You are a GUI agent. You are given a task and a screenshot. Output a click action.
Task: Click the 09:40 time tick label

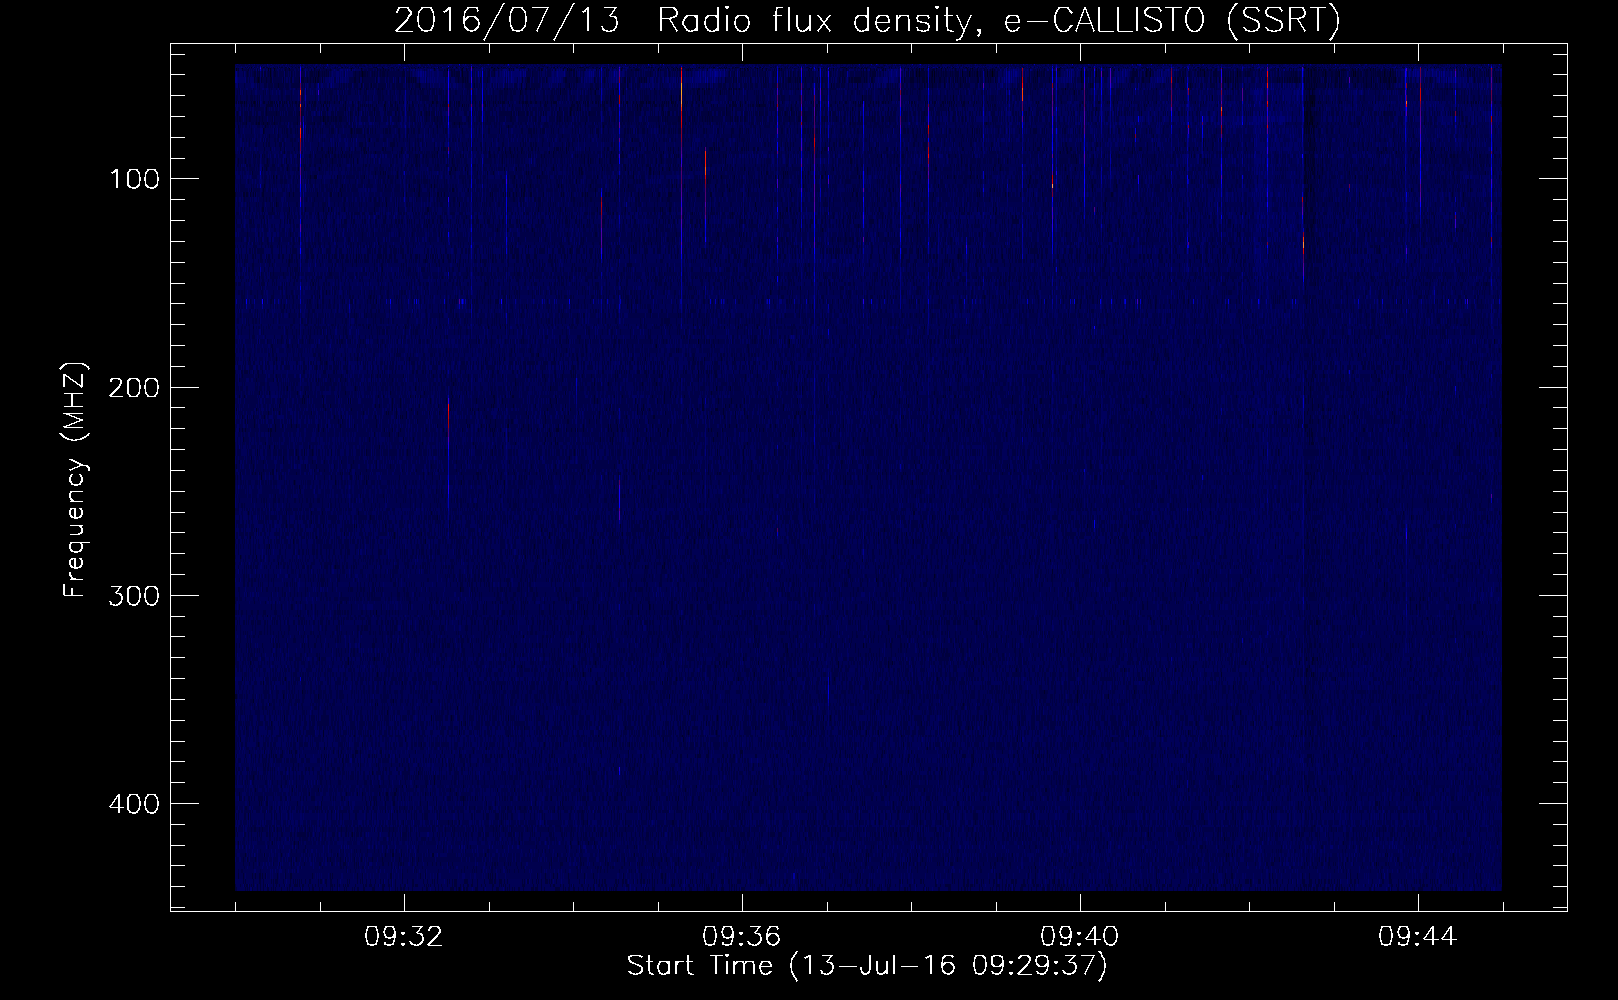1080,937
